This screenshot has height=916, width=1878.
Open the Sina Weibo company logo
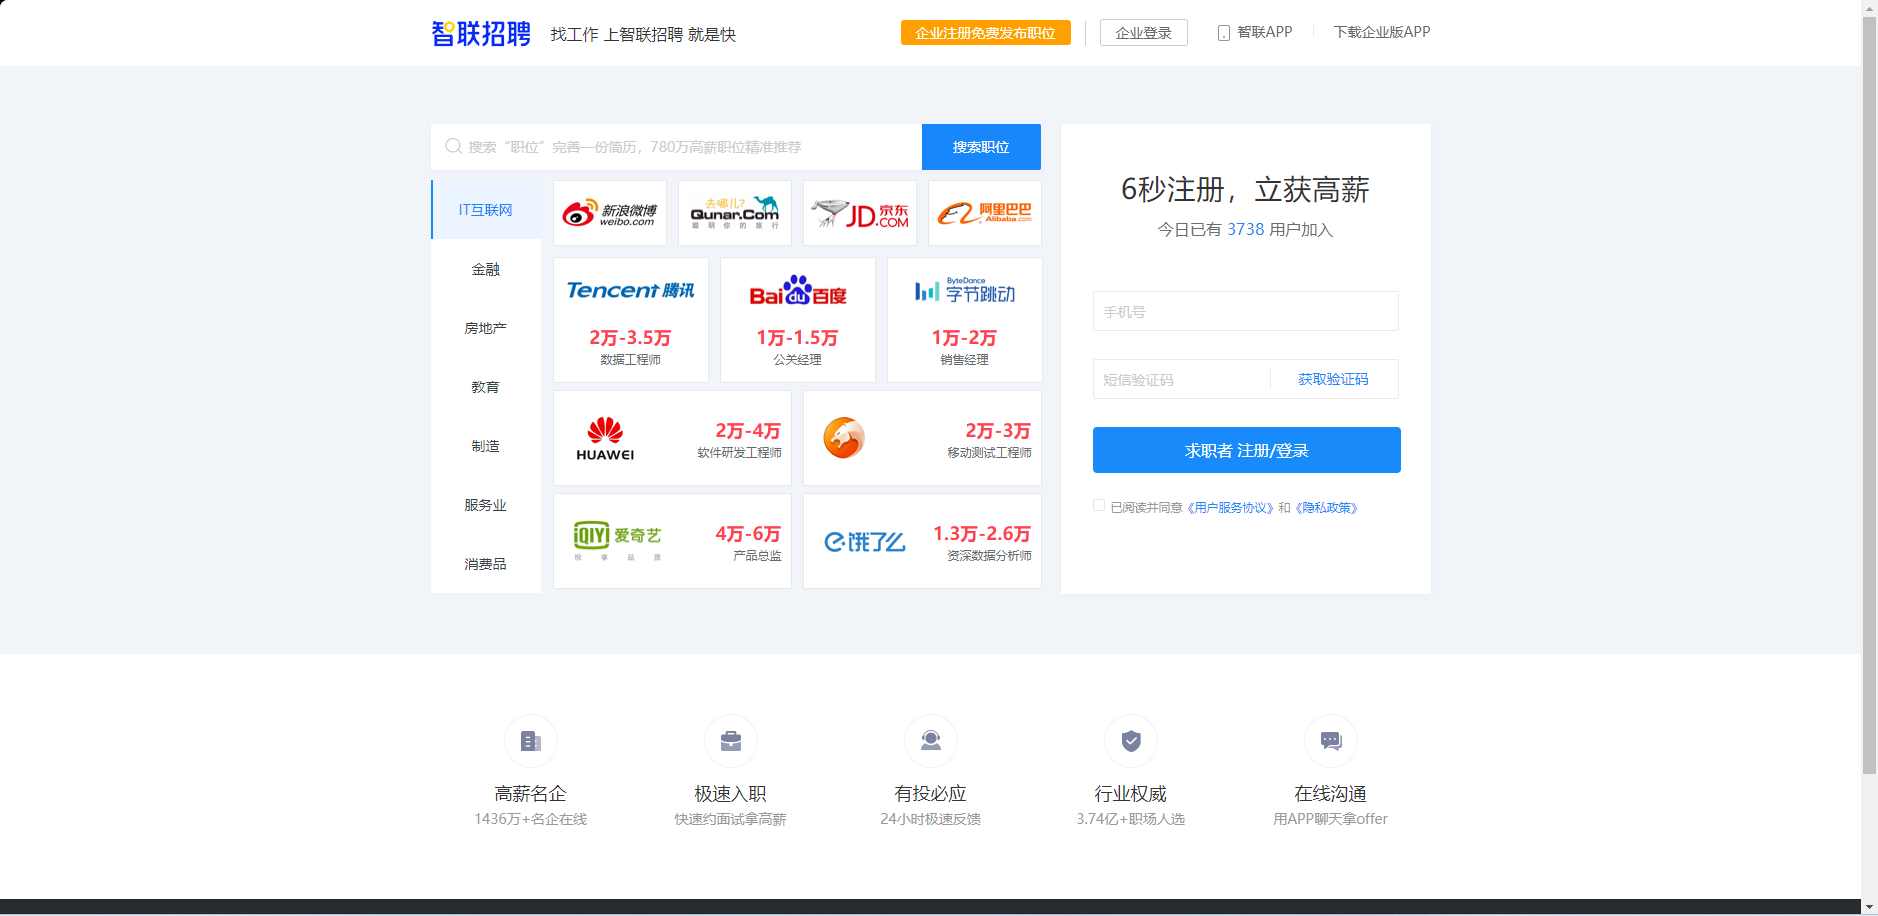(610, 213)
